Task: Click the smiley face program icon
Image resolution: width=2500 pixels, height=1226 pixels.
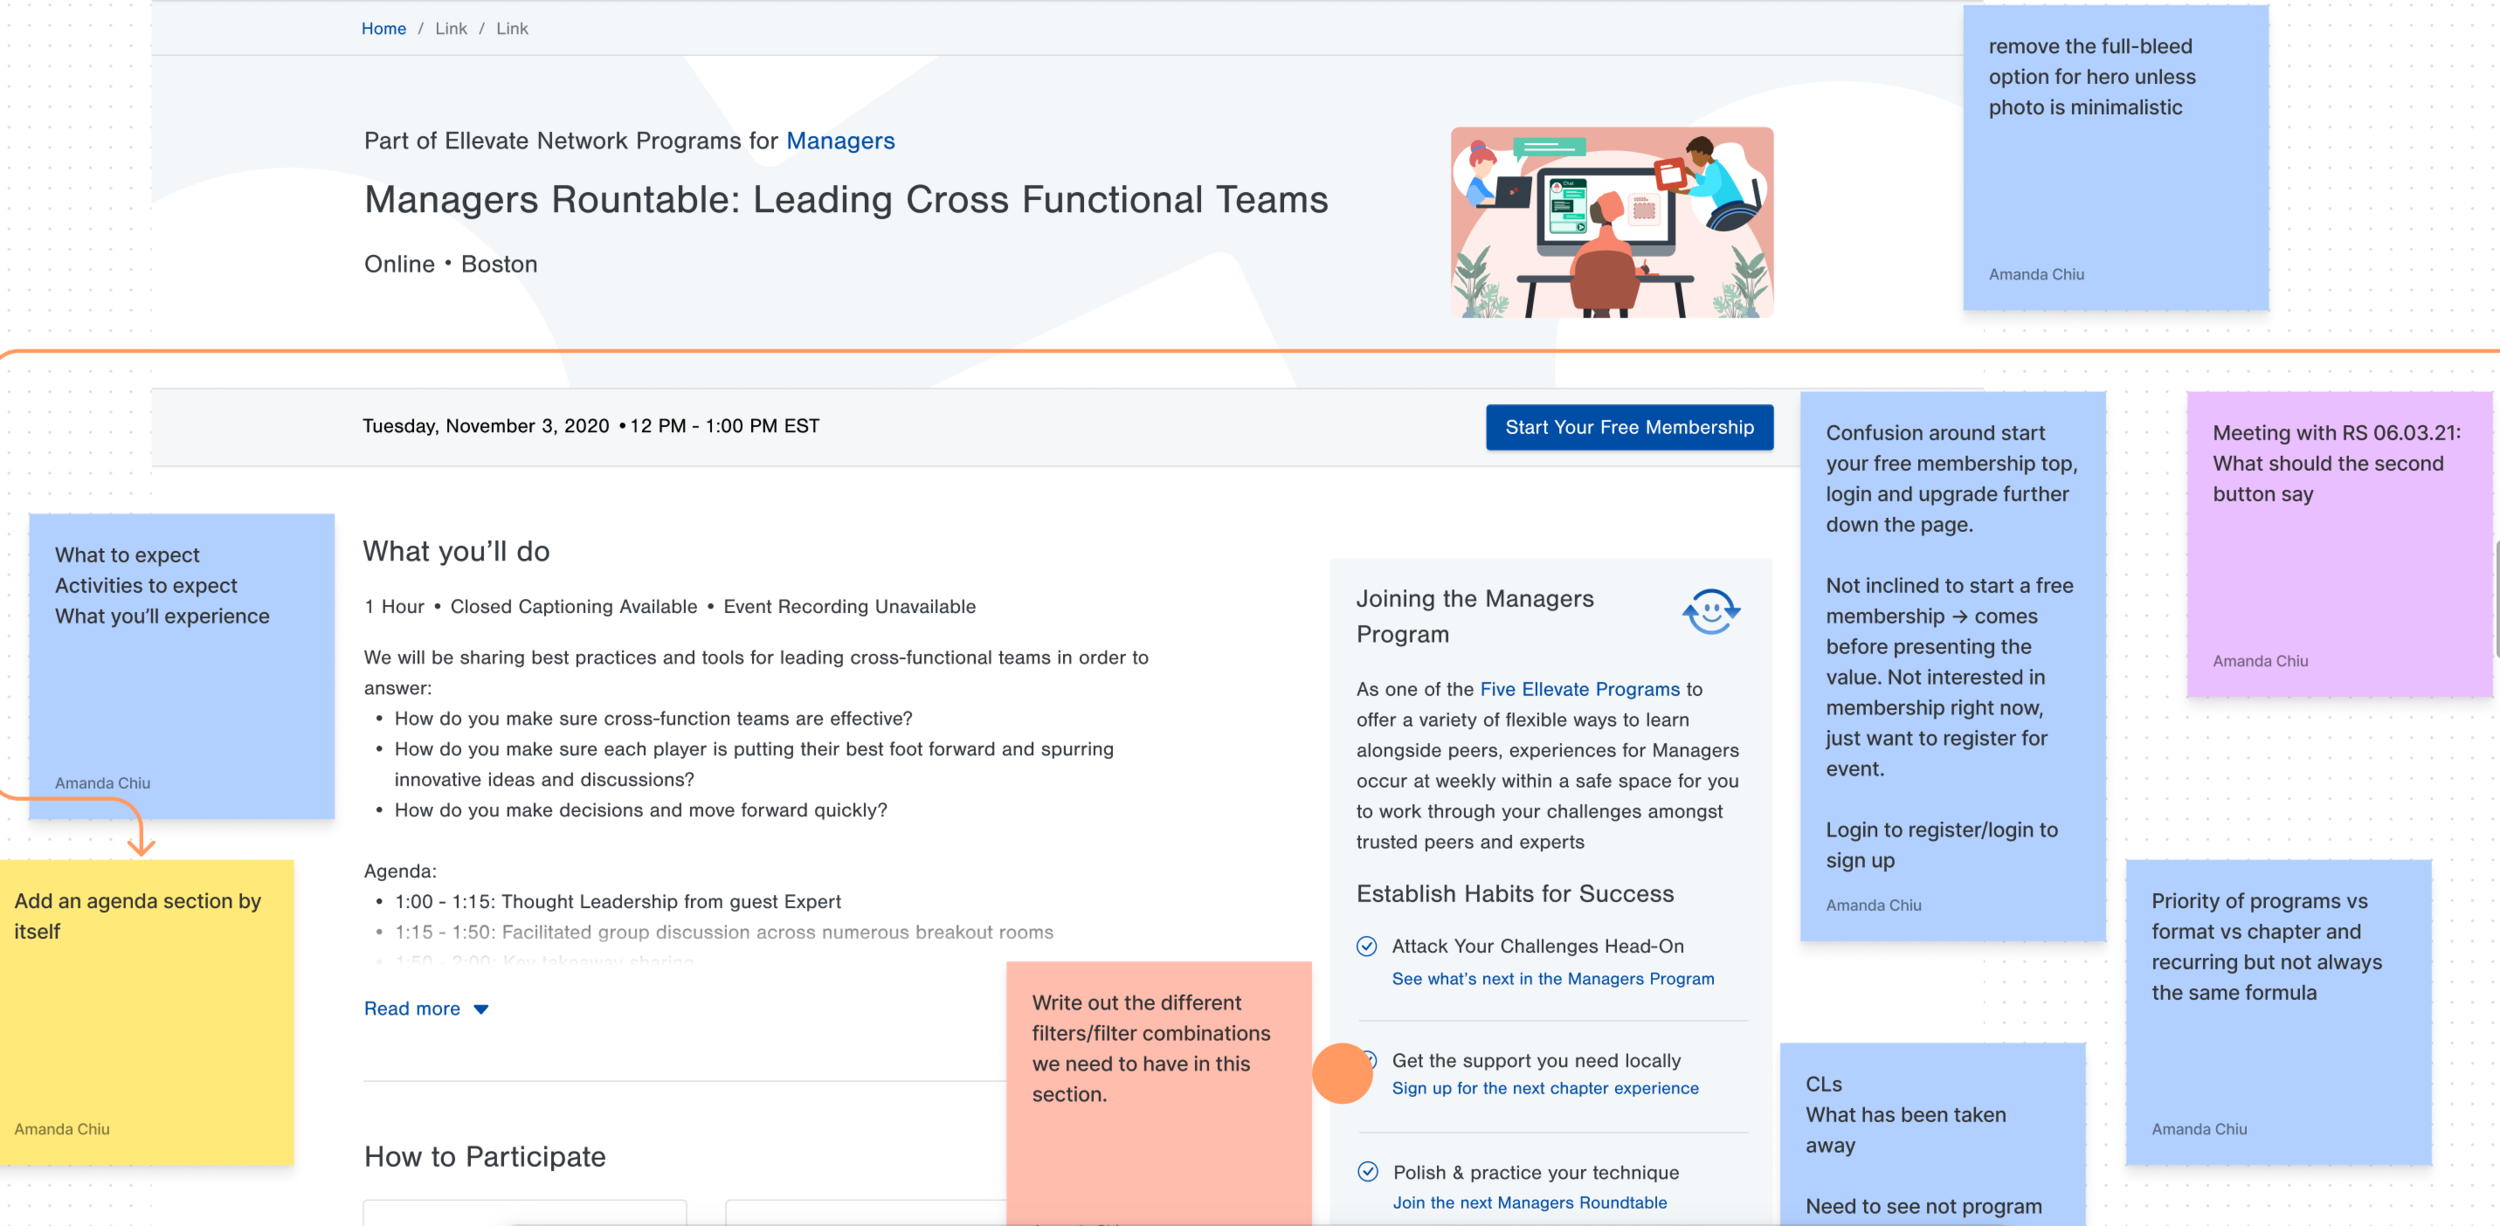Action: (1711, 611)
